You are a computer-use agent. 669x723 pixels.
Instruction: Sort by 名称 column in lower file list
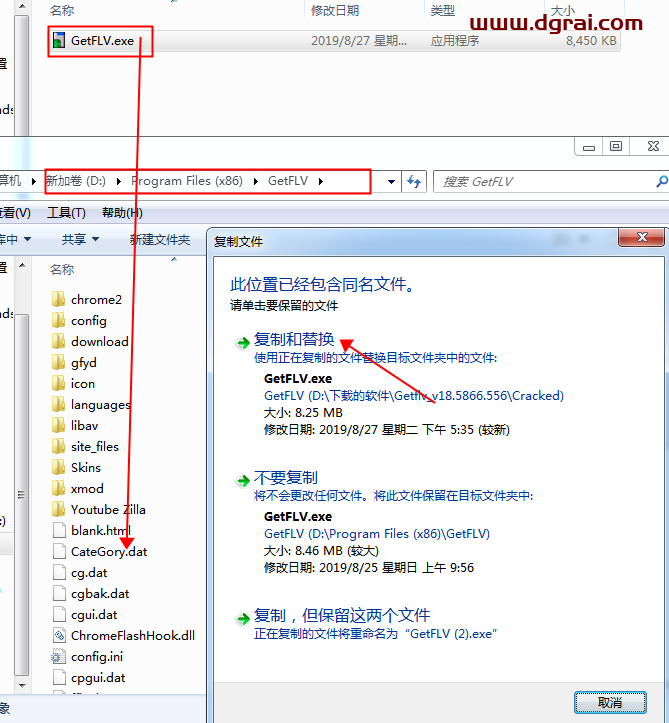tap(62, 269)
